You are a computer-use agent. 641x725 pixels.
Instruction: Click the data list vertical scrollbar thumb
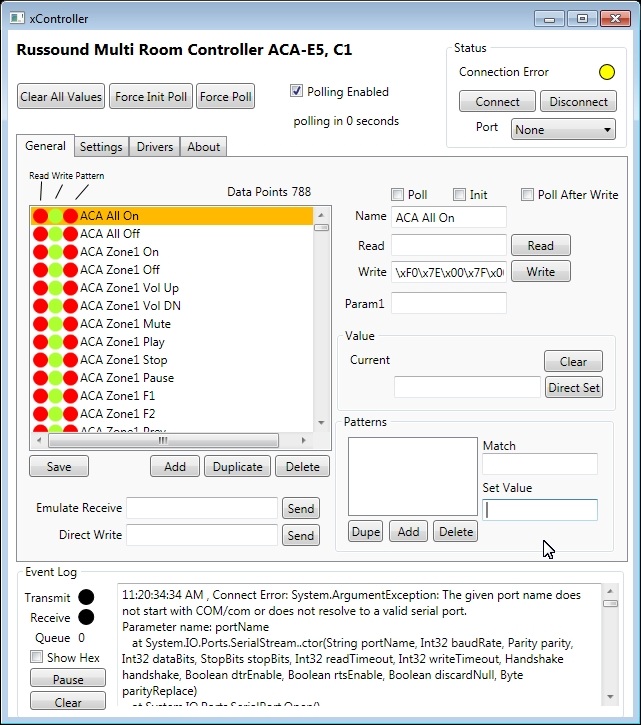321,227
